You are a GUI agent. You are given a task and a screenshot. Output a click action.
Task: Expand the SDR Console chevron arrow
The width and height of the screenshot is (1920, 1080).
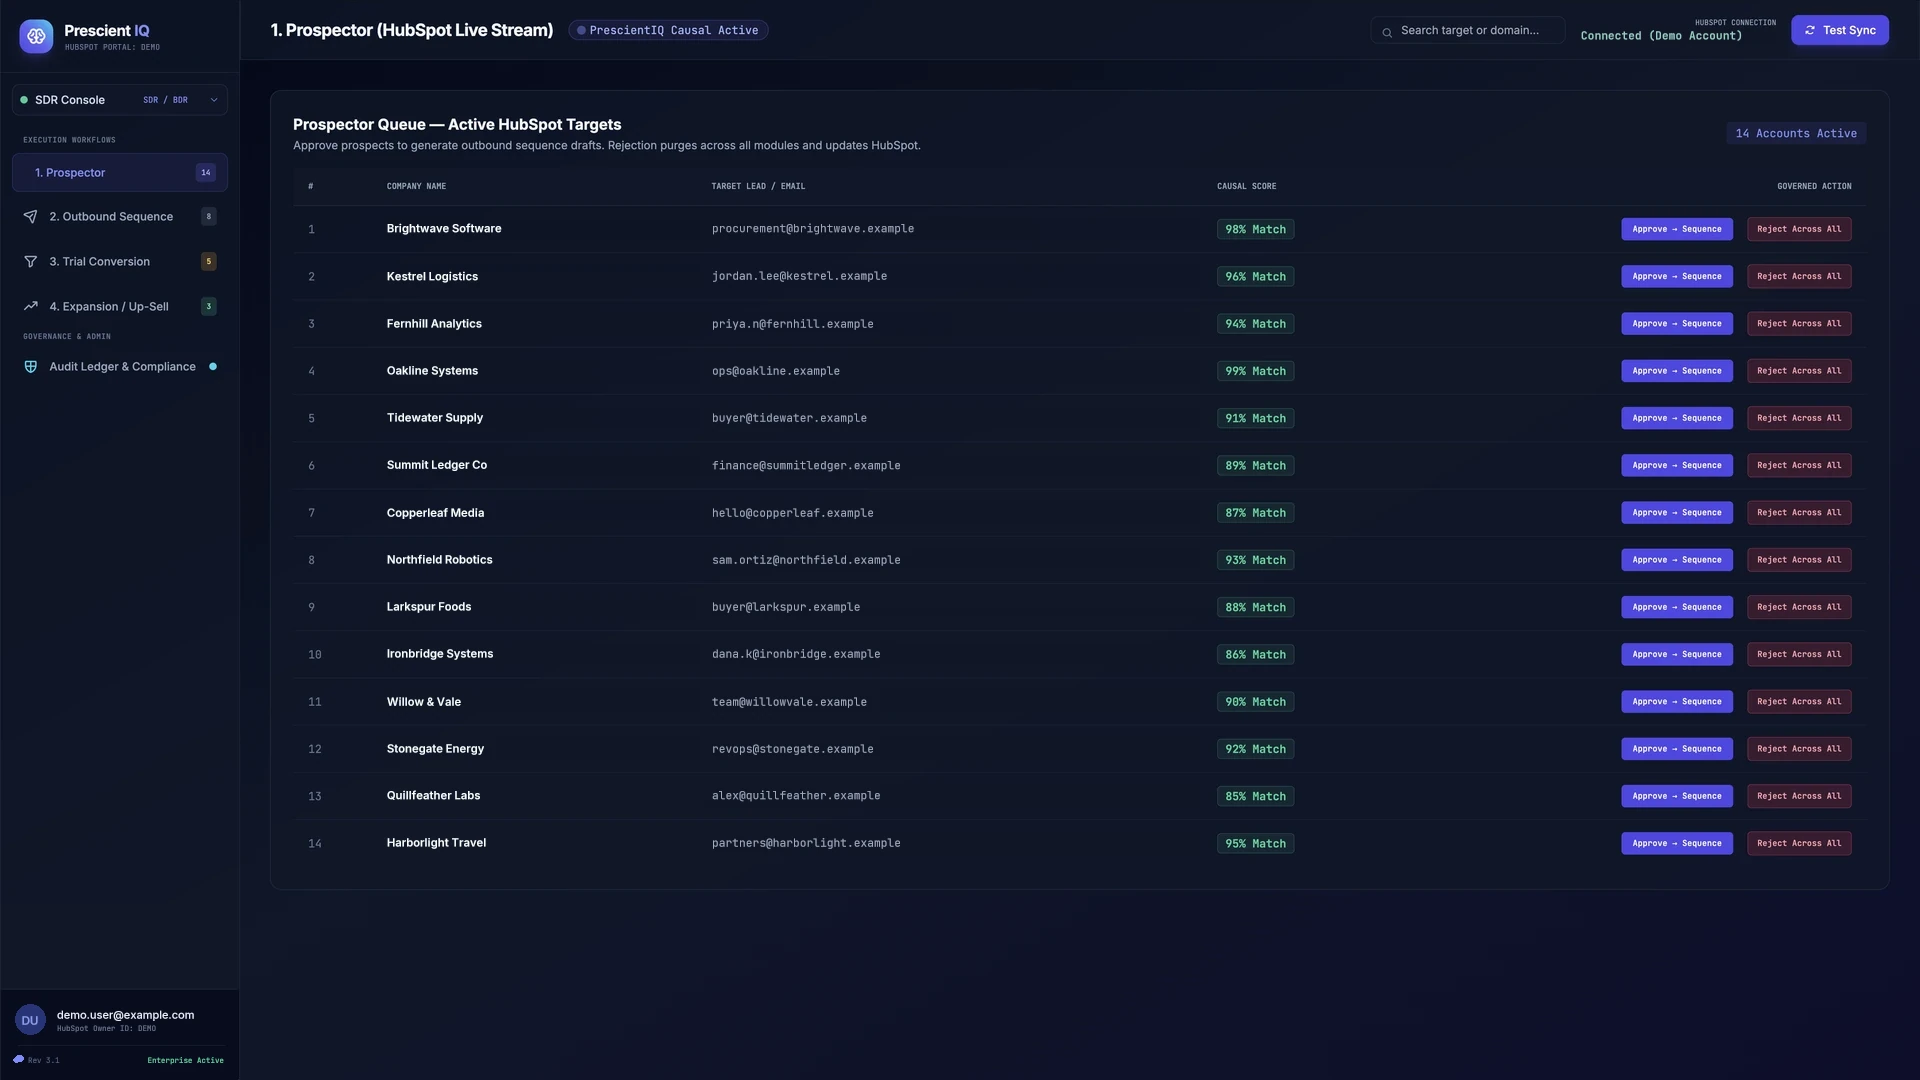(214, 100)
